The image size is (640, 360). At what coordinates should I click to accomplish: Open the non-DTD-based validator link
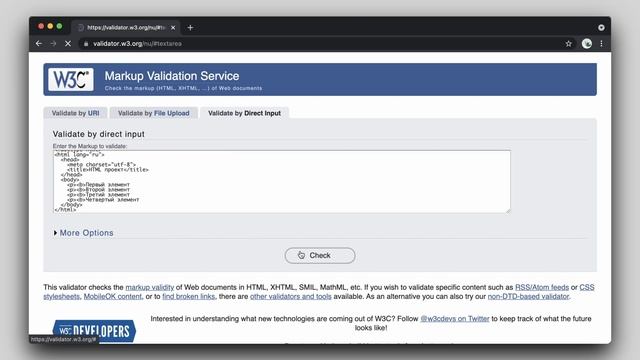528,296
